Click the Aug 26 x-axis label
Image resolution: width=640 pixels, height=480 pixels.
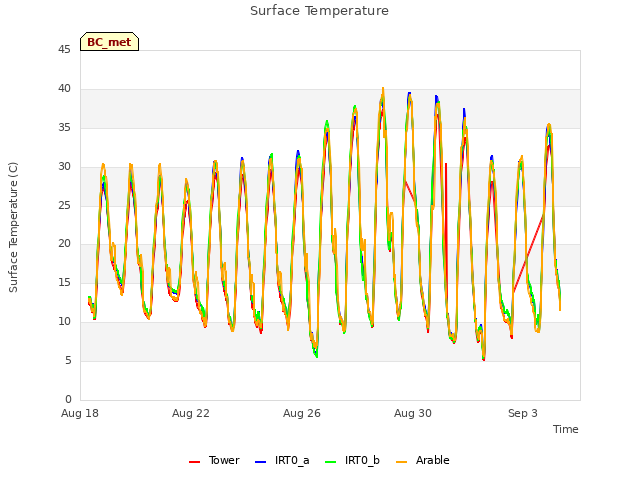pos(302,413)
